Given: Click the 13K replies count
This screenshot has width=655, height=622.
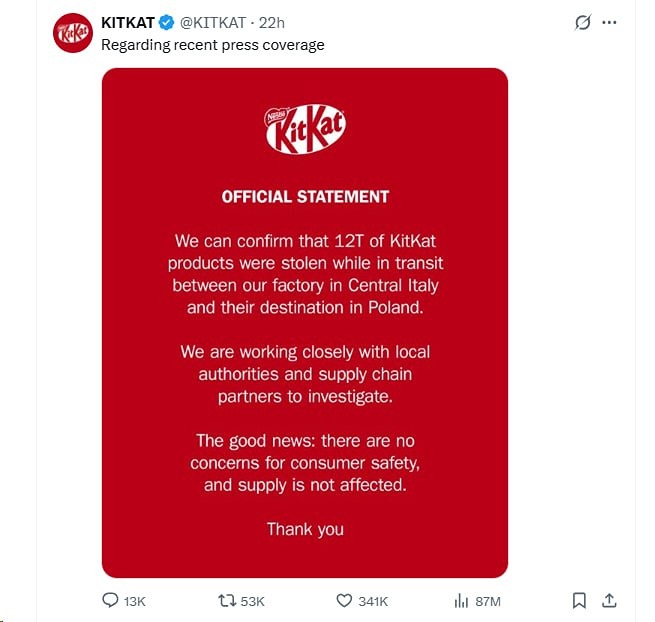Looking at the screenshot, I should click(135, 601).
